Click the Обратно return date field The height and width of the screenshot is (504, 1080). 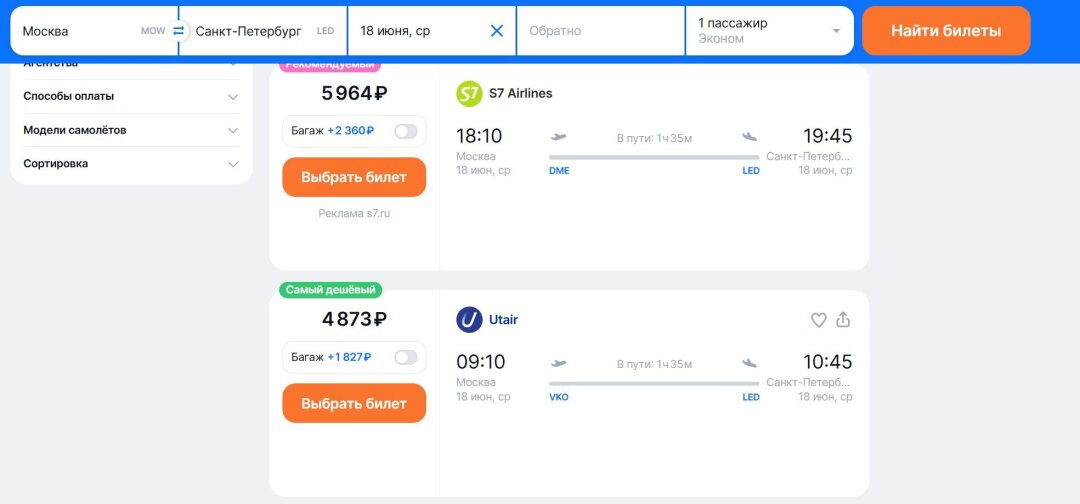pos(600,31)
